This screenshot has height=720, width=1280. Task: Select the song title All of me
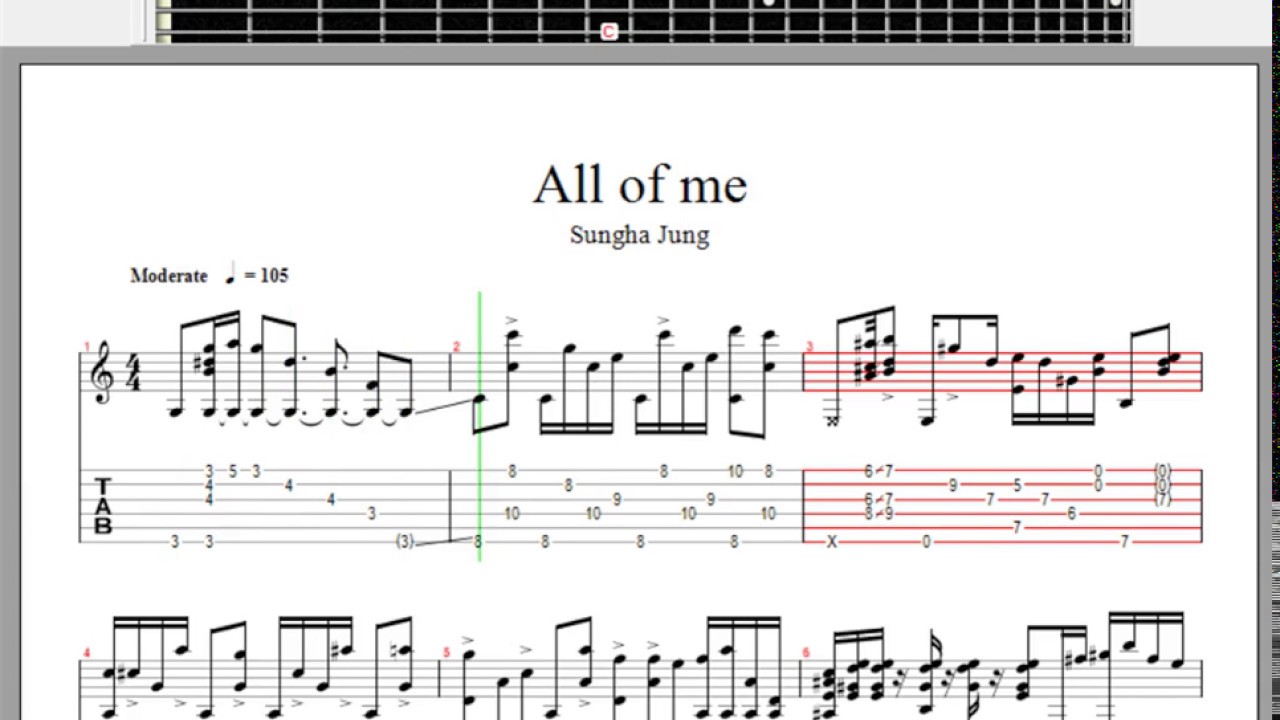coord(640,185)
